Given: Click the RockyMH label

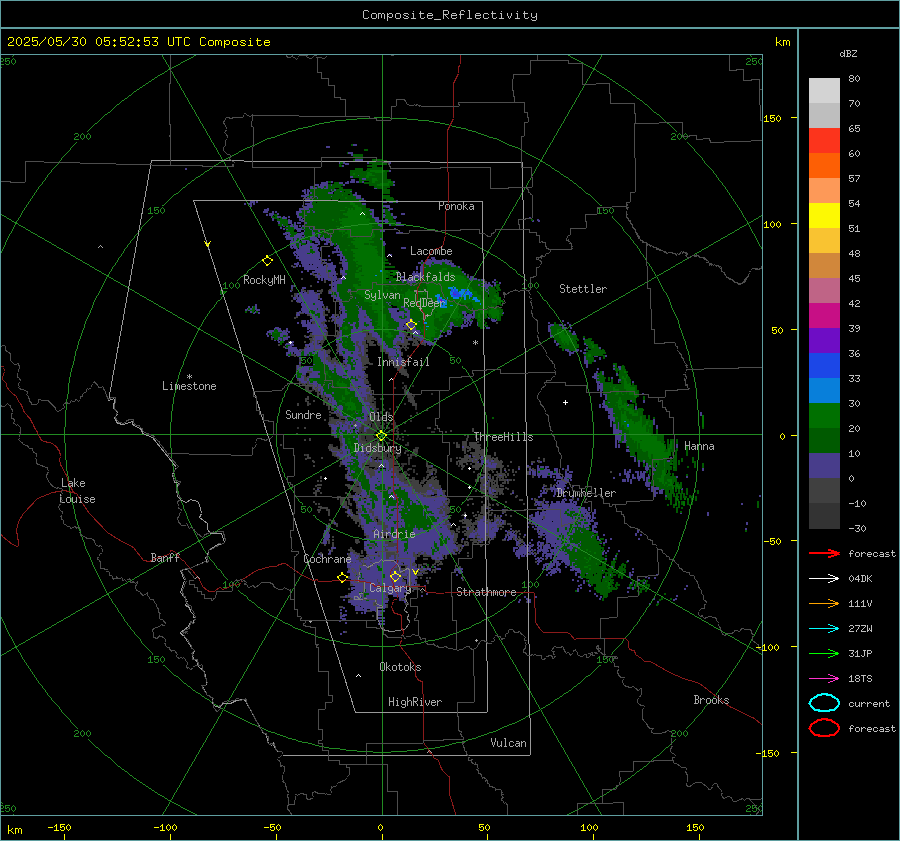Looking at the screenshot, I should (x=264, y=280).
